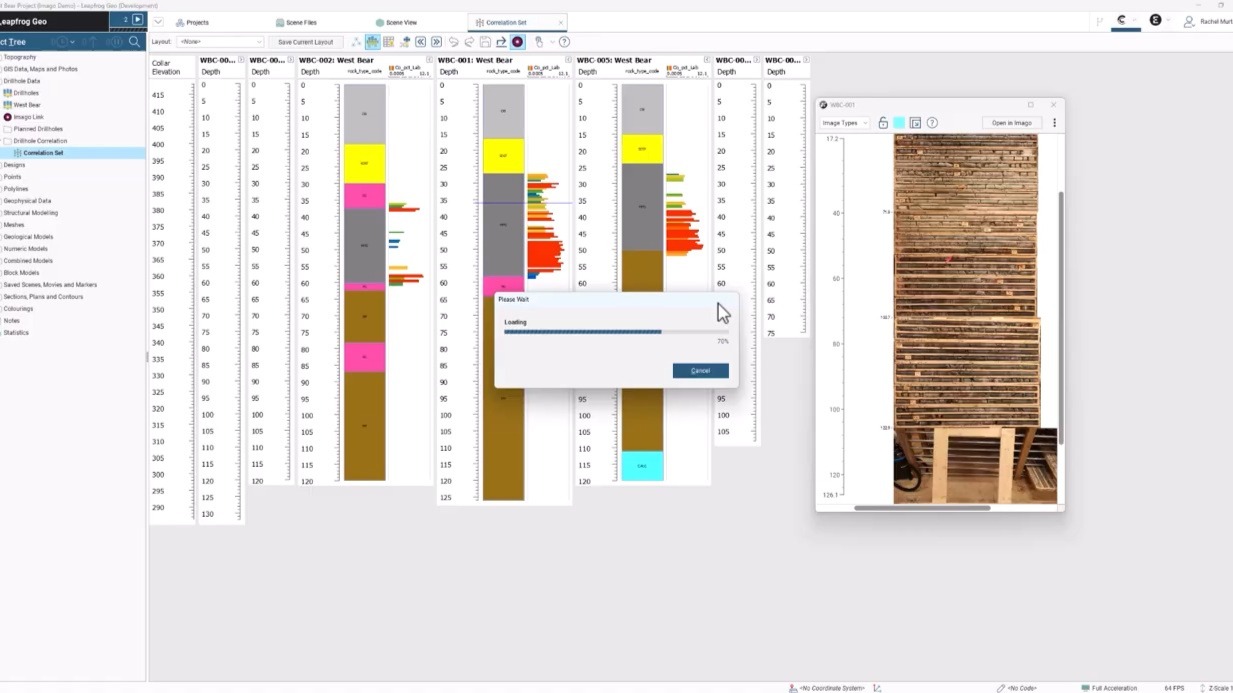The height and width of the screenshot is (693, 1233).
Task: Click the double right arrow expand-all icon
Action: [436, 42]
